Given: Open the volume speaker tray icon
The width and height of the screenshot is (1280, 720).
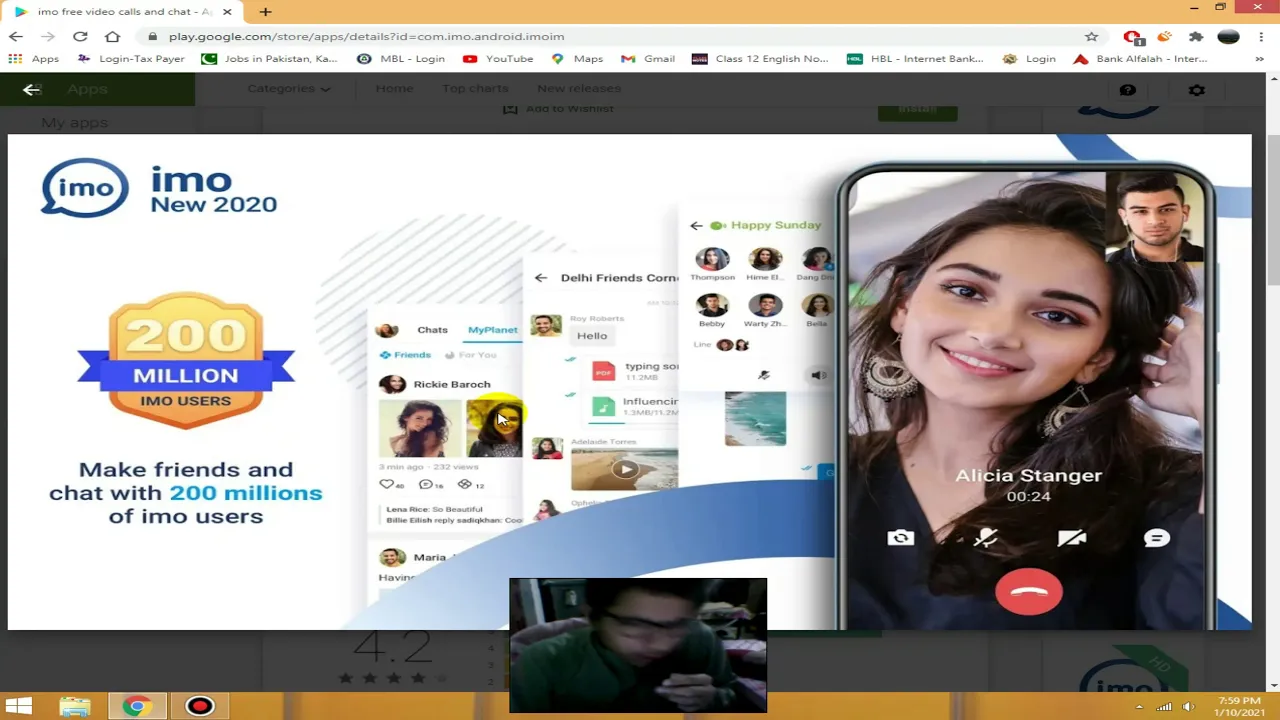Looking at the screenshot, I should coord(1188,707).
